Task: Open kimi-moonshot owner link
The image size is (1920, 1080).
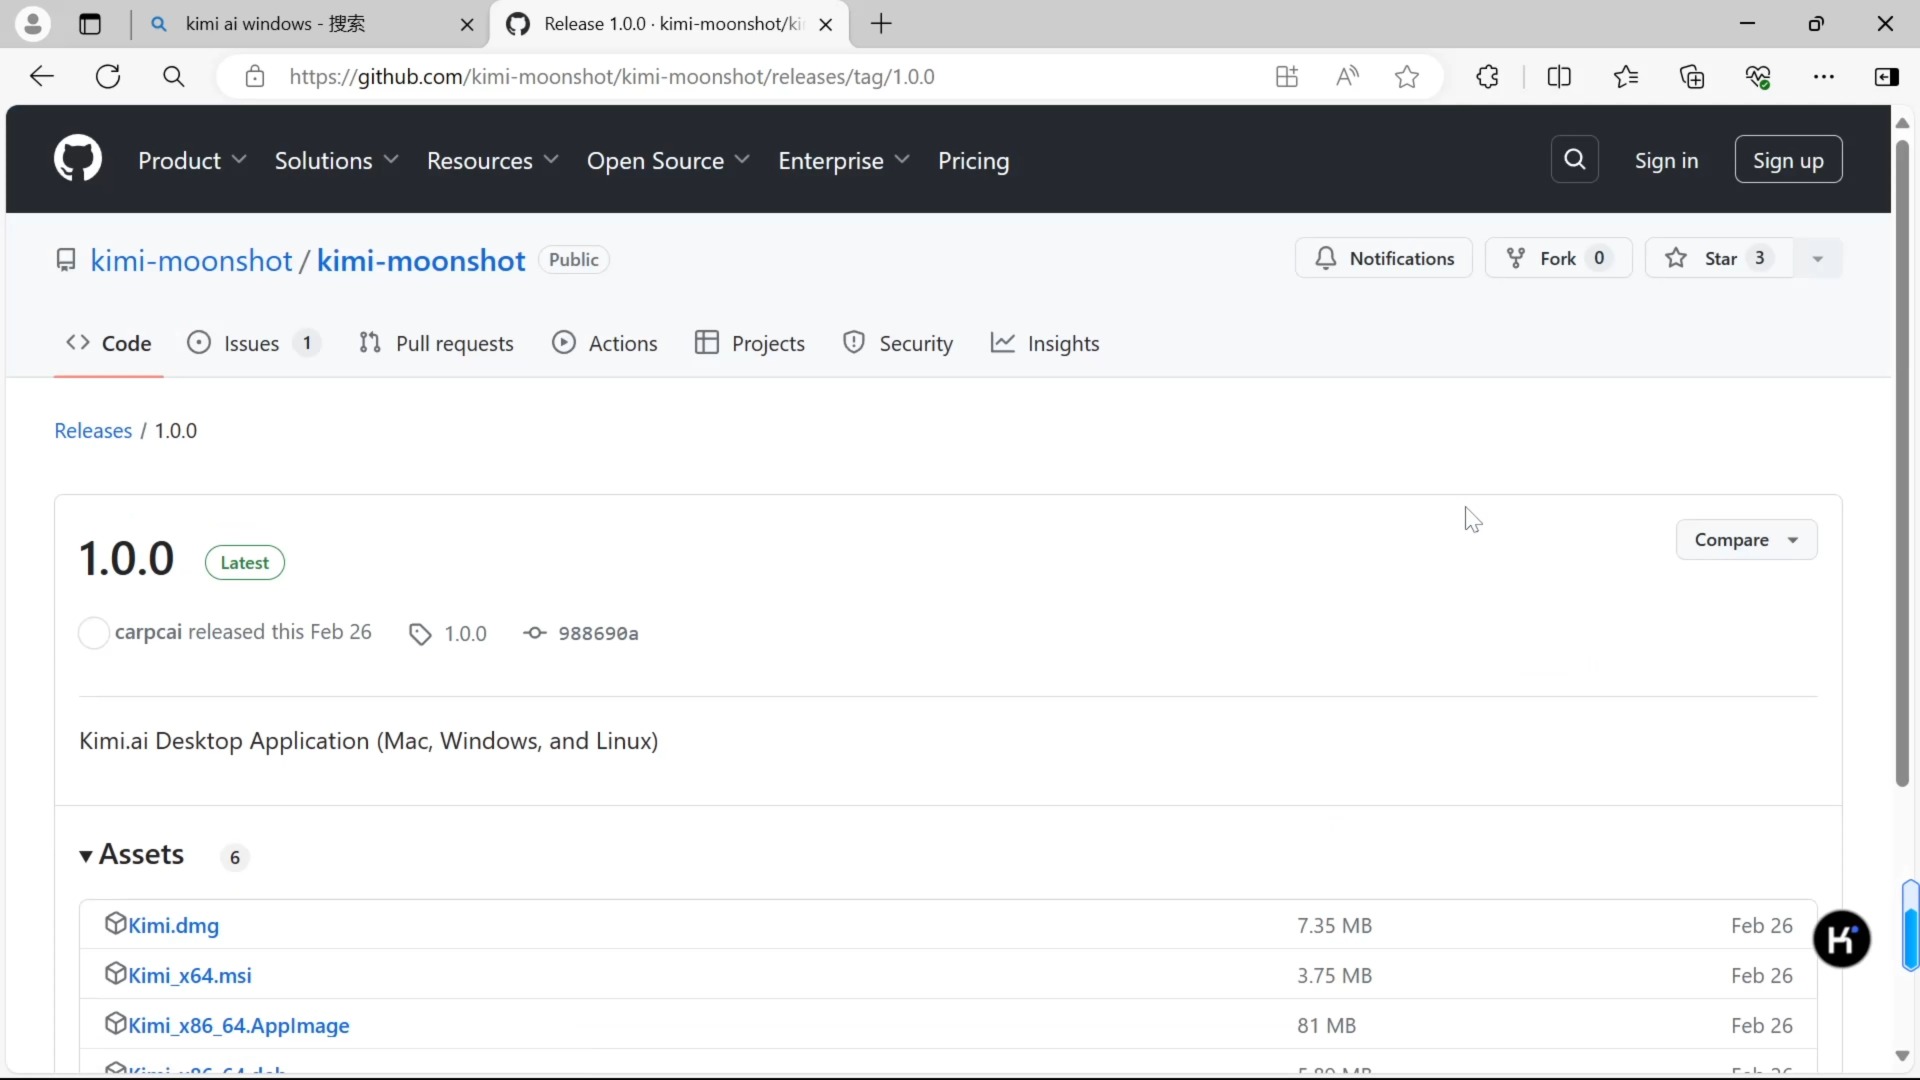Action: [191, 260]
